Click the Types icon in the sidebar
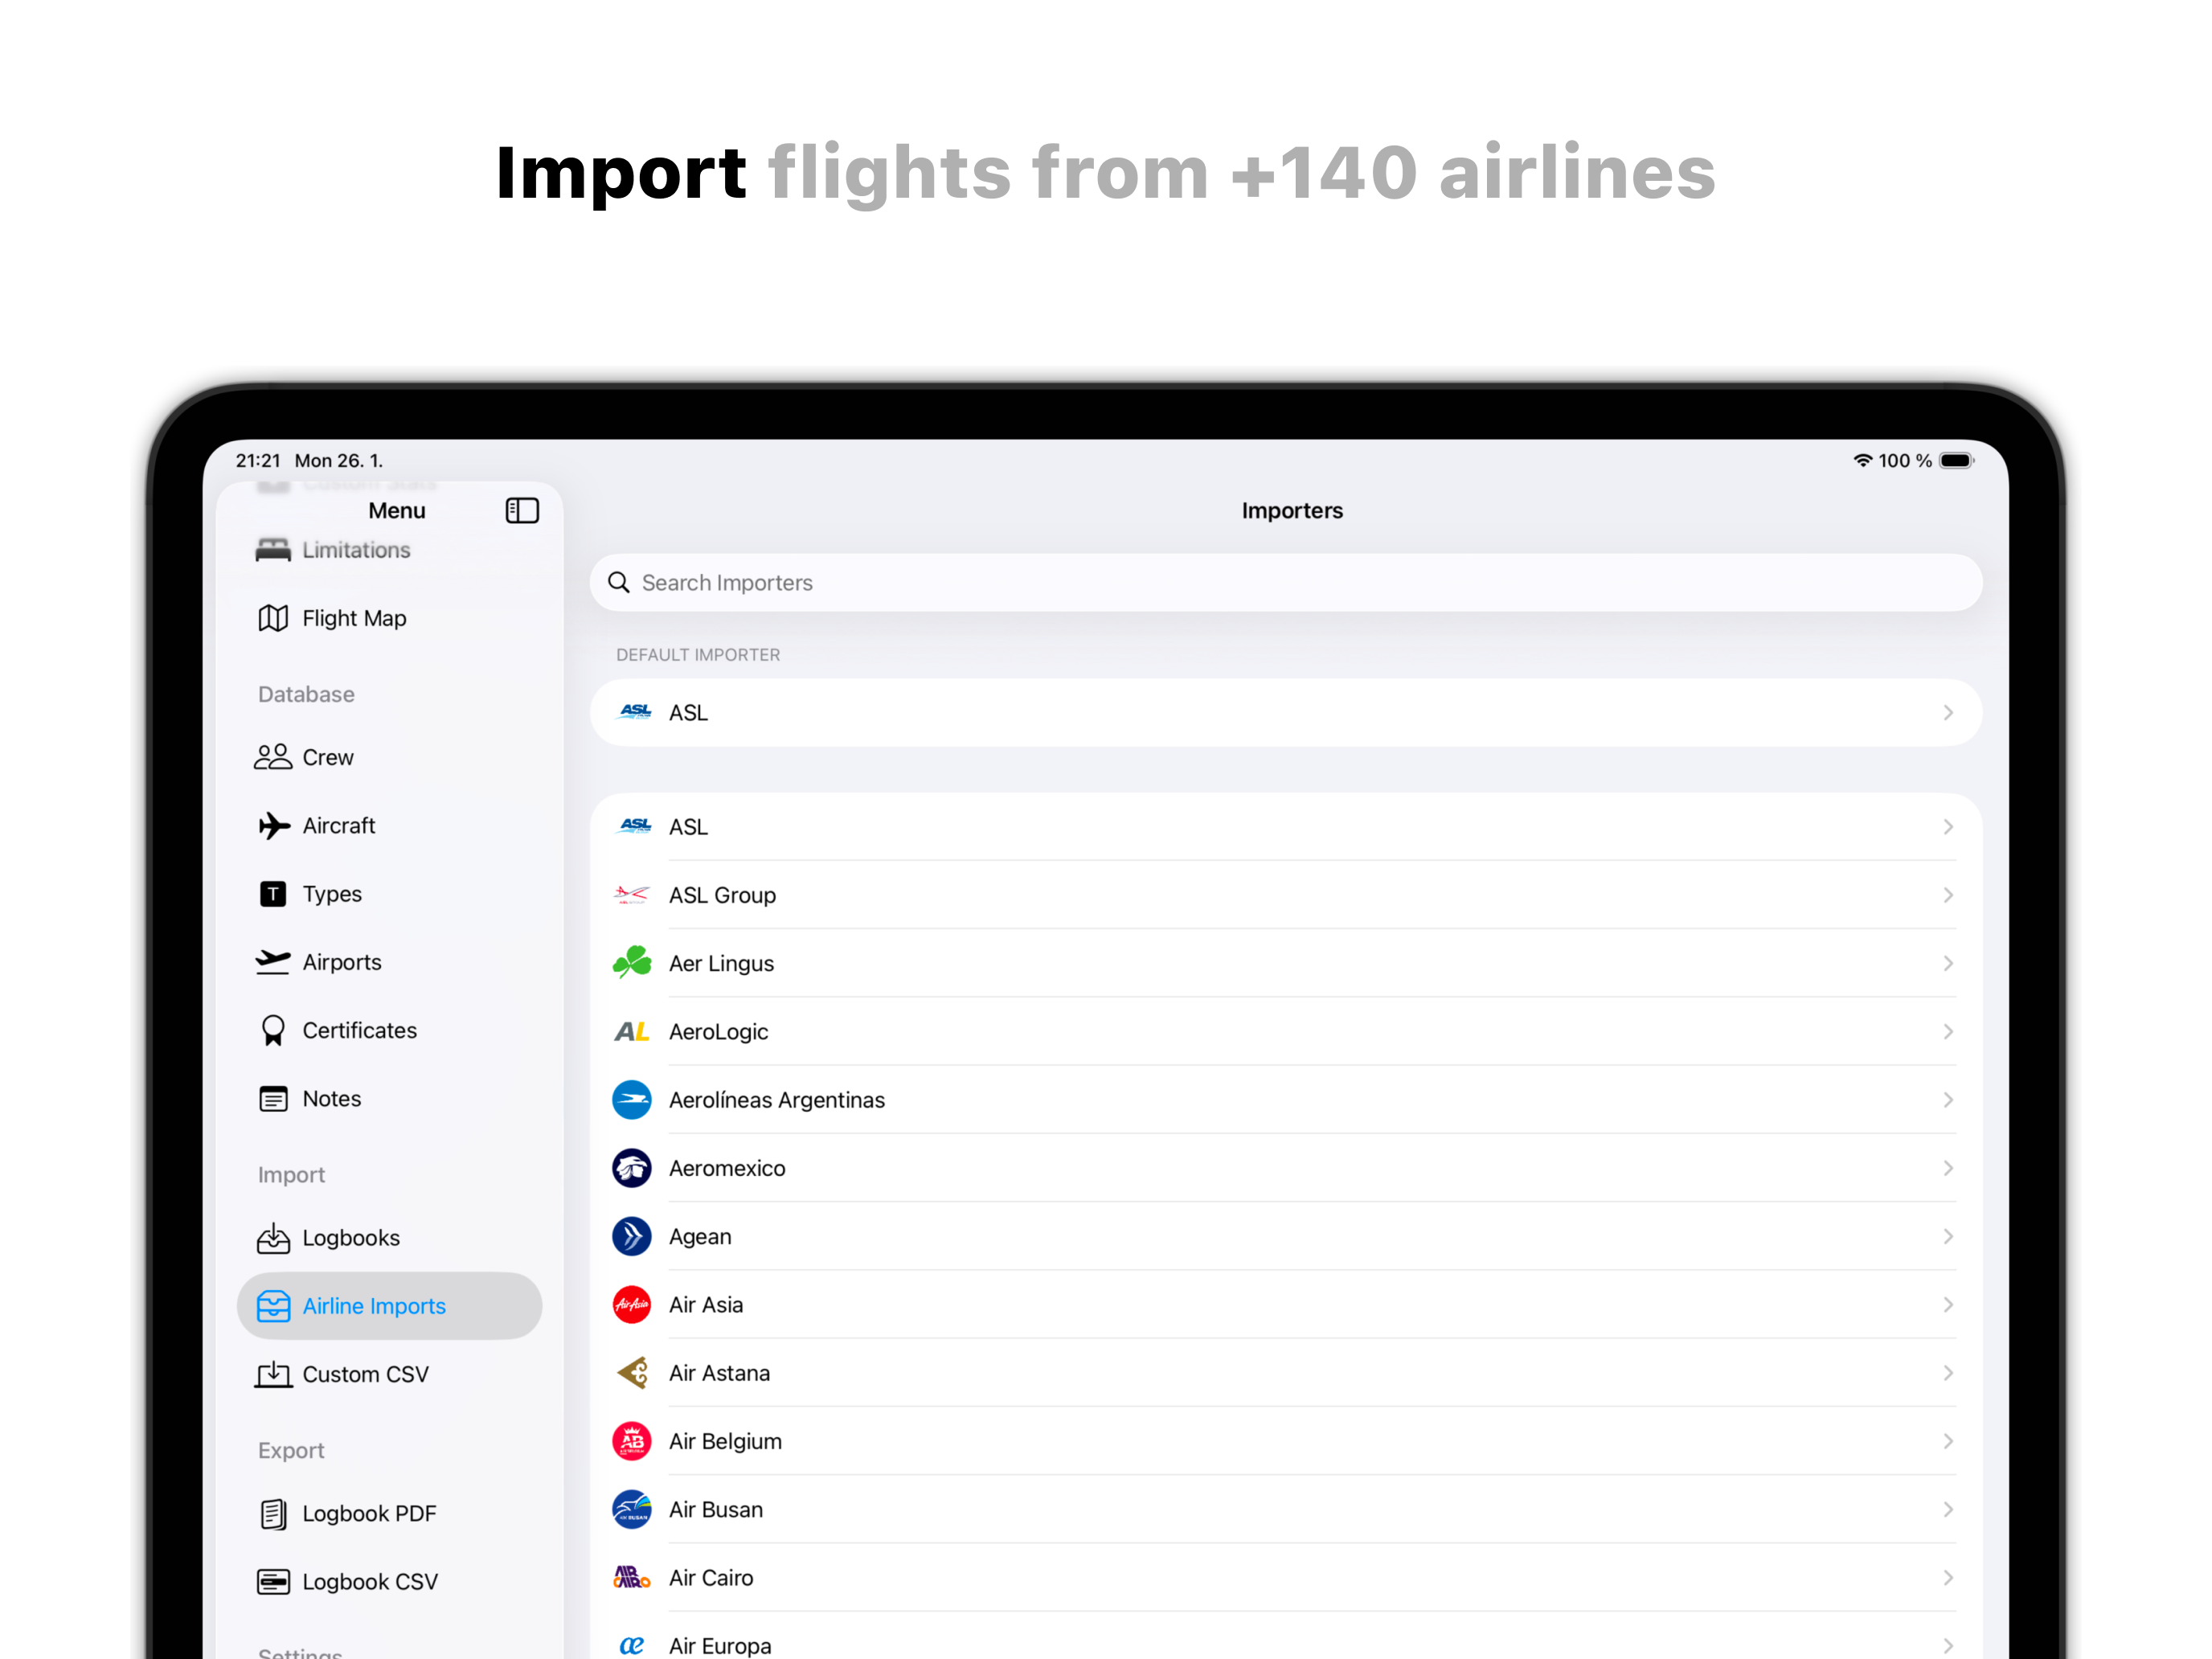Image resolution: width=2212 pixels, height=1659 pixels. 273,894
